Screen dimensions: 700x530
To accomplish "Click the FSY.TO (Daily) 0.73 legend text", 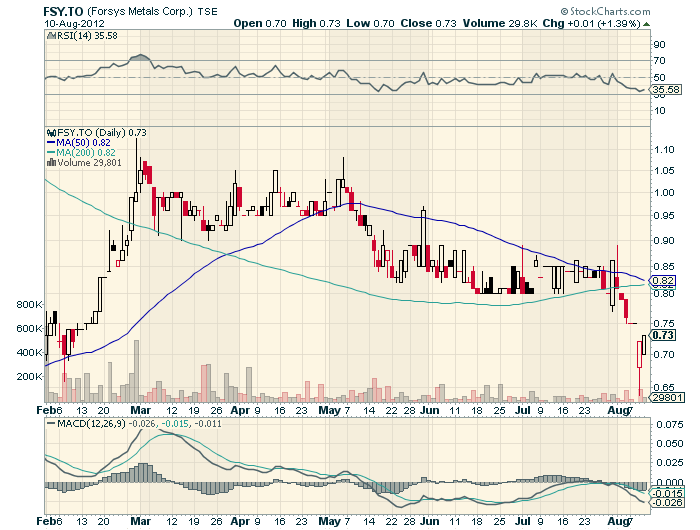I will tap(102, 133).
